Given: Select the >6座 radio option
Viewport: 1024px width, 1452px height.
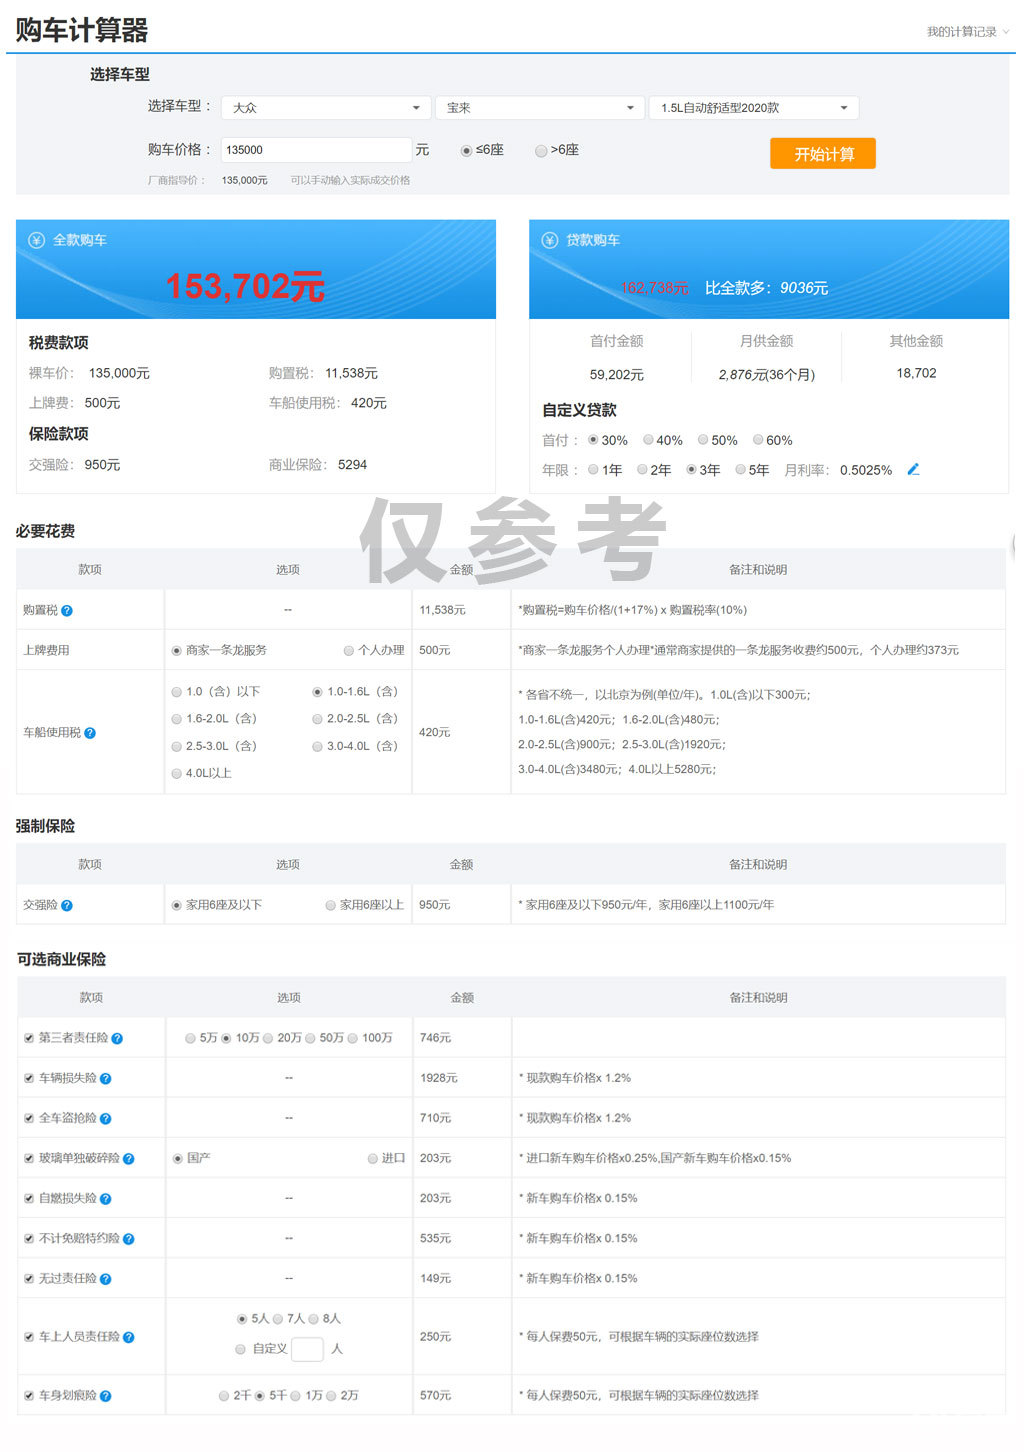Looking at the screenshot, I should click(541, 151).
